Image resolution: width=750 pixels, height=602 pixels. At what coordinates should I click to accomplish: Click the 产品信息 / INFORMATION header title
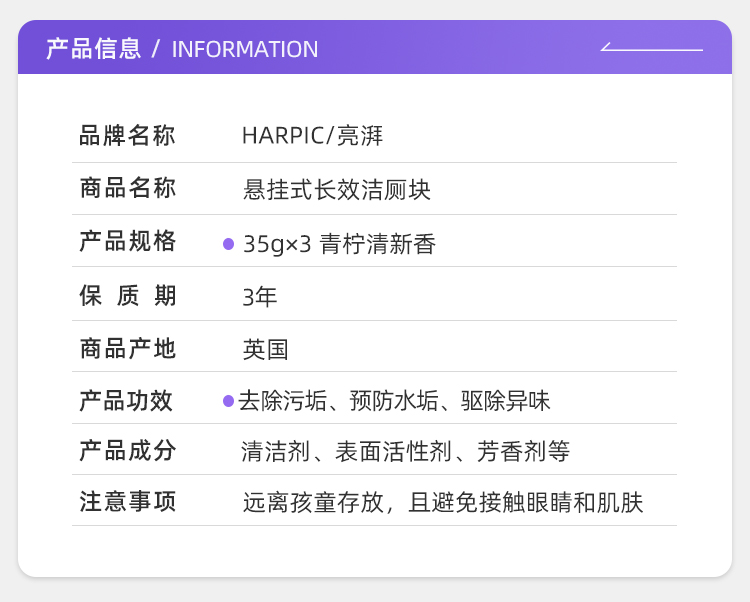pyautogui.click(x=182, y=49)
